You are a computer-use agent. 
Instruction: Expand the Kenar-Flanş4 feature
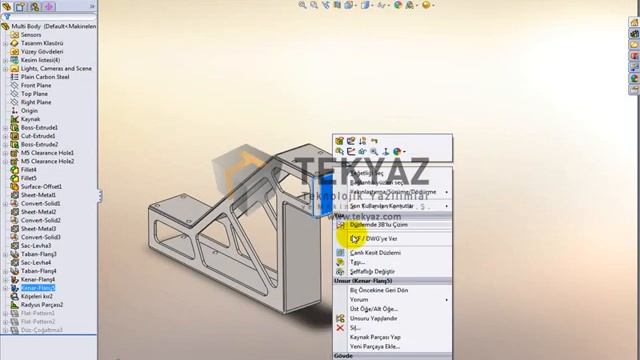pyautogui.click(x=5, y=280)
